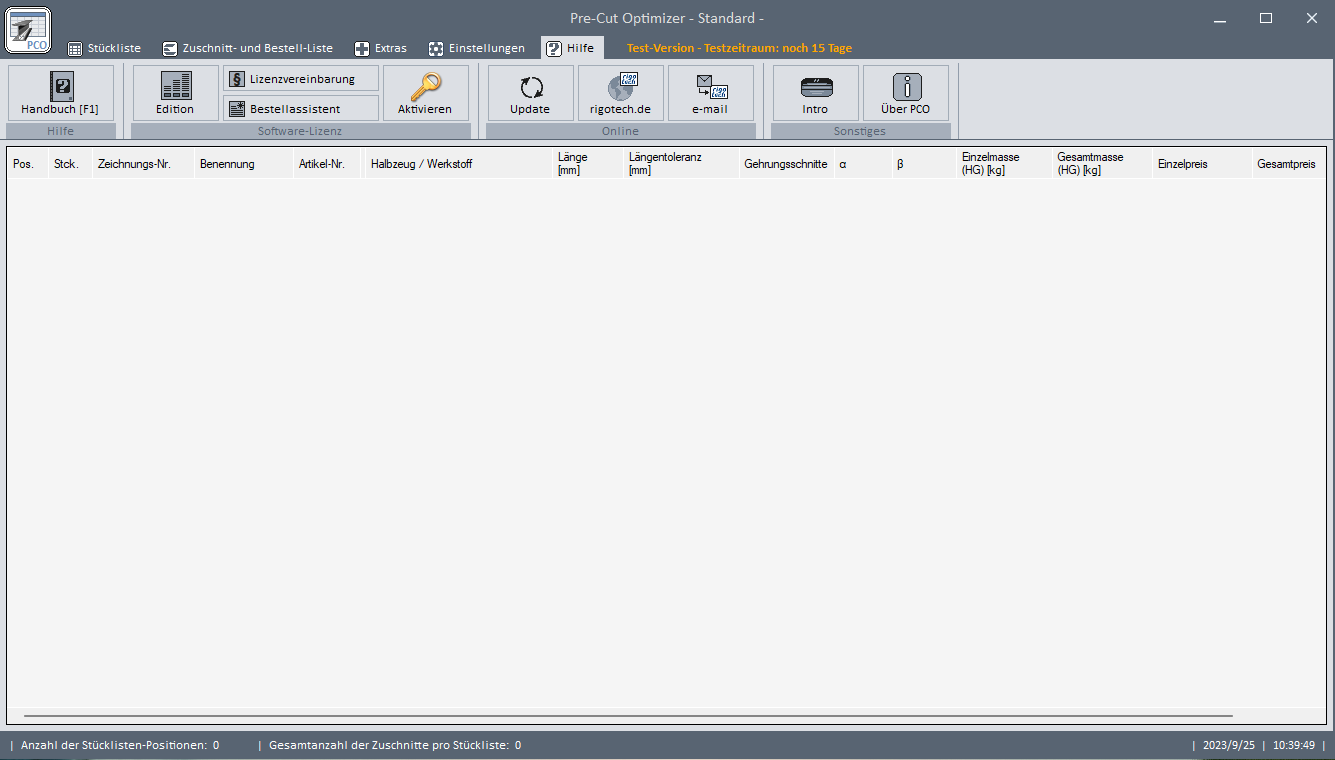Image resolution: width=1335 pixels, height=760 pixels.
Task: Click the Gesamtanzahl der Zuschnitte status text
Action: 395,745
